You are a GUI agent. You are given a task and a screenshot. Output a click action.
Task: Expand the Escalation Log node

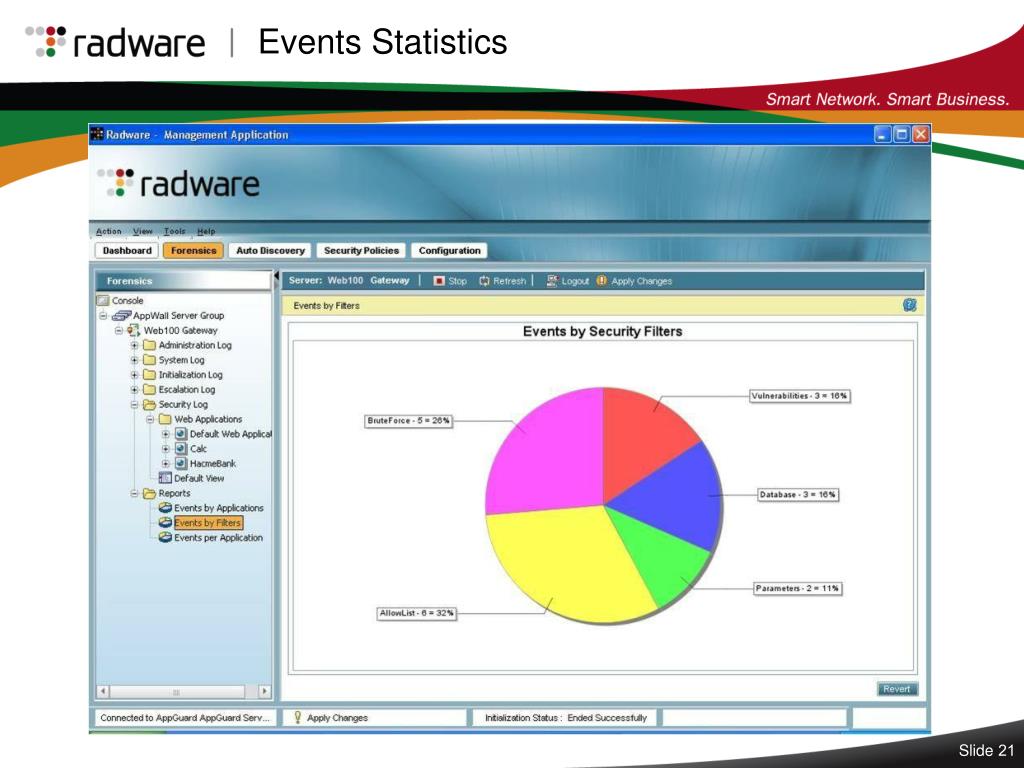click(135, 389)
